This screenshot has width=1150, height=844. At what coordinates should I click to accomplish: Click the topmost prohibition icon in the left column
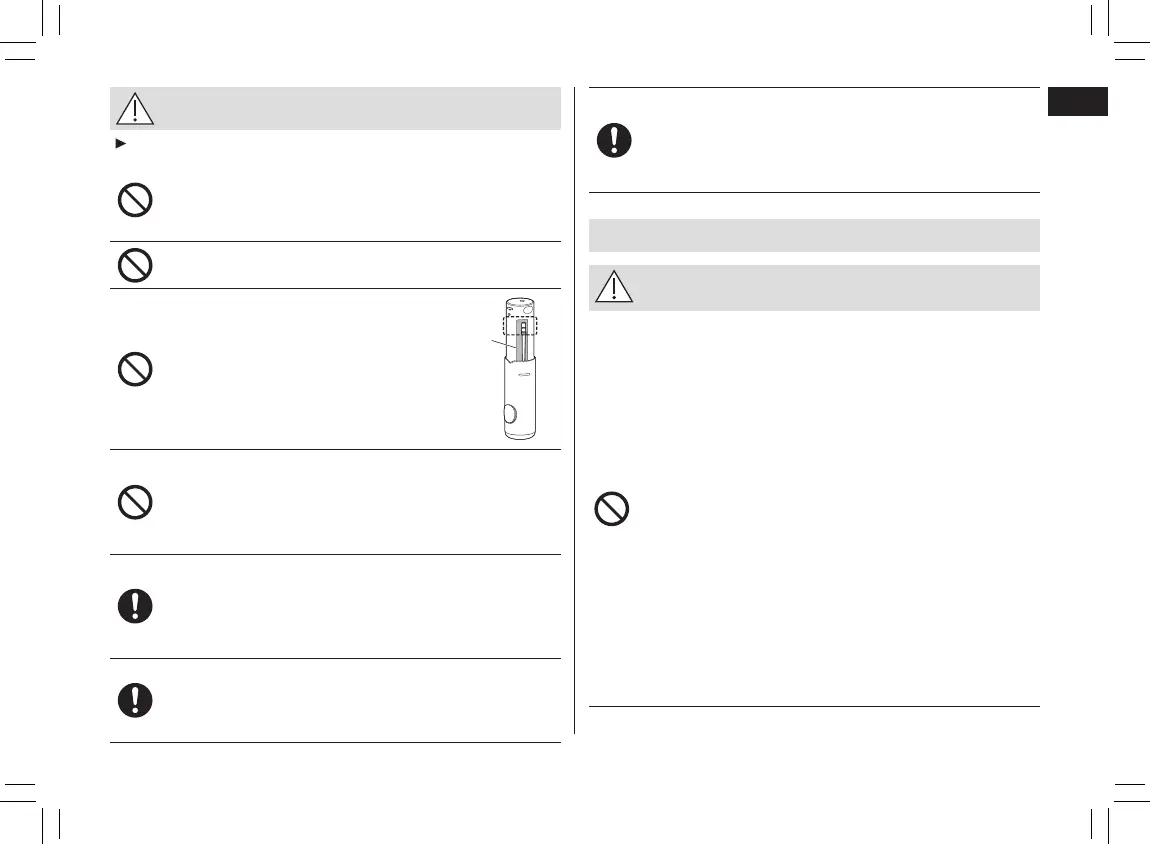[x=135, y=203]
